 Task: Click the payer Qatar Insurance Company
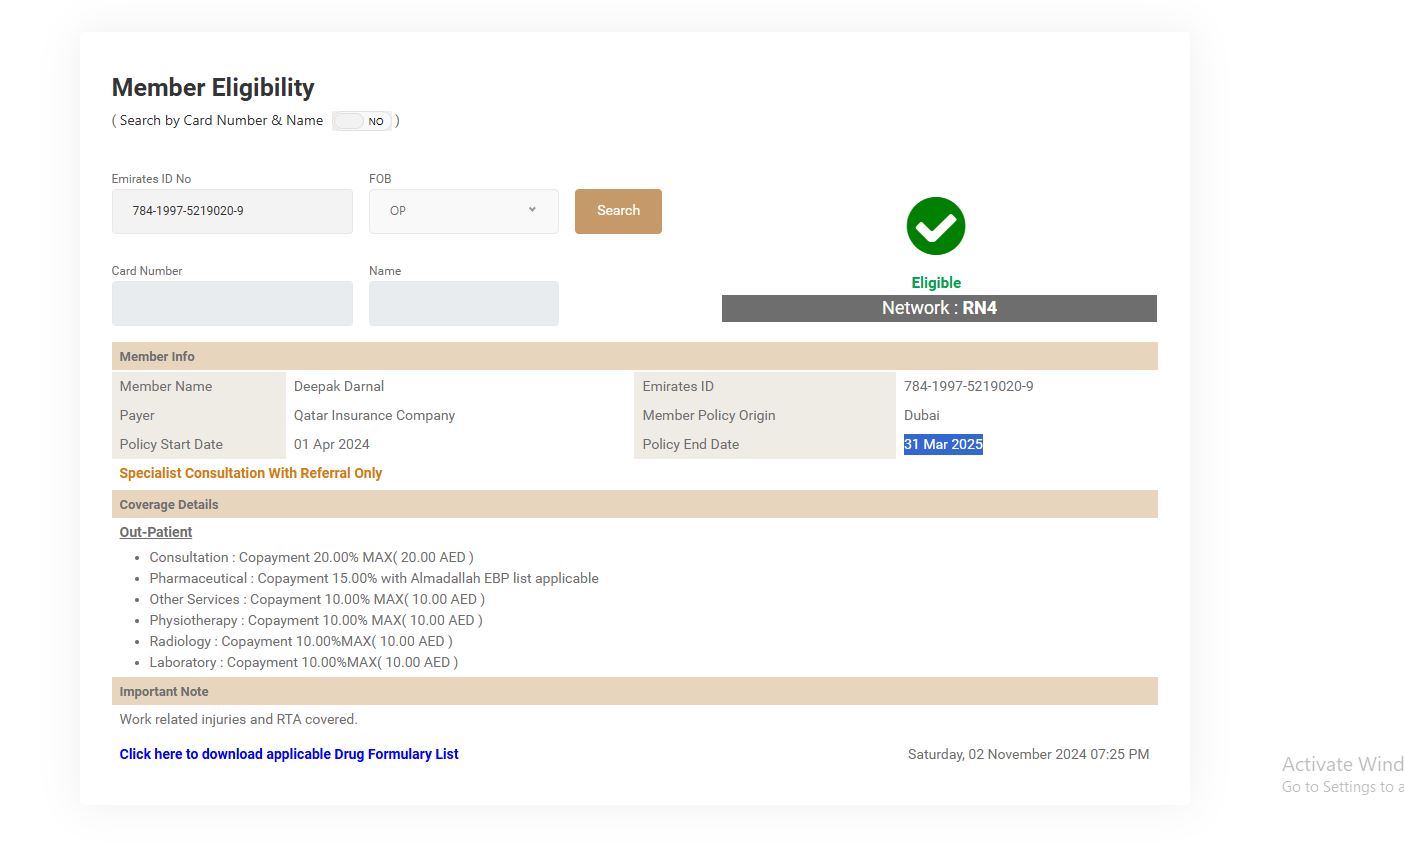point(374,415)
